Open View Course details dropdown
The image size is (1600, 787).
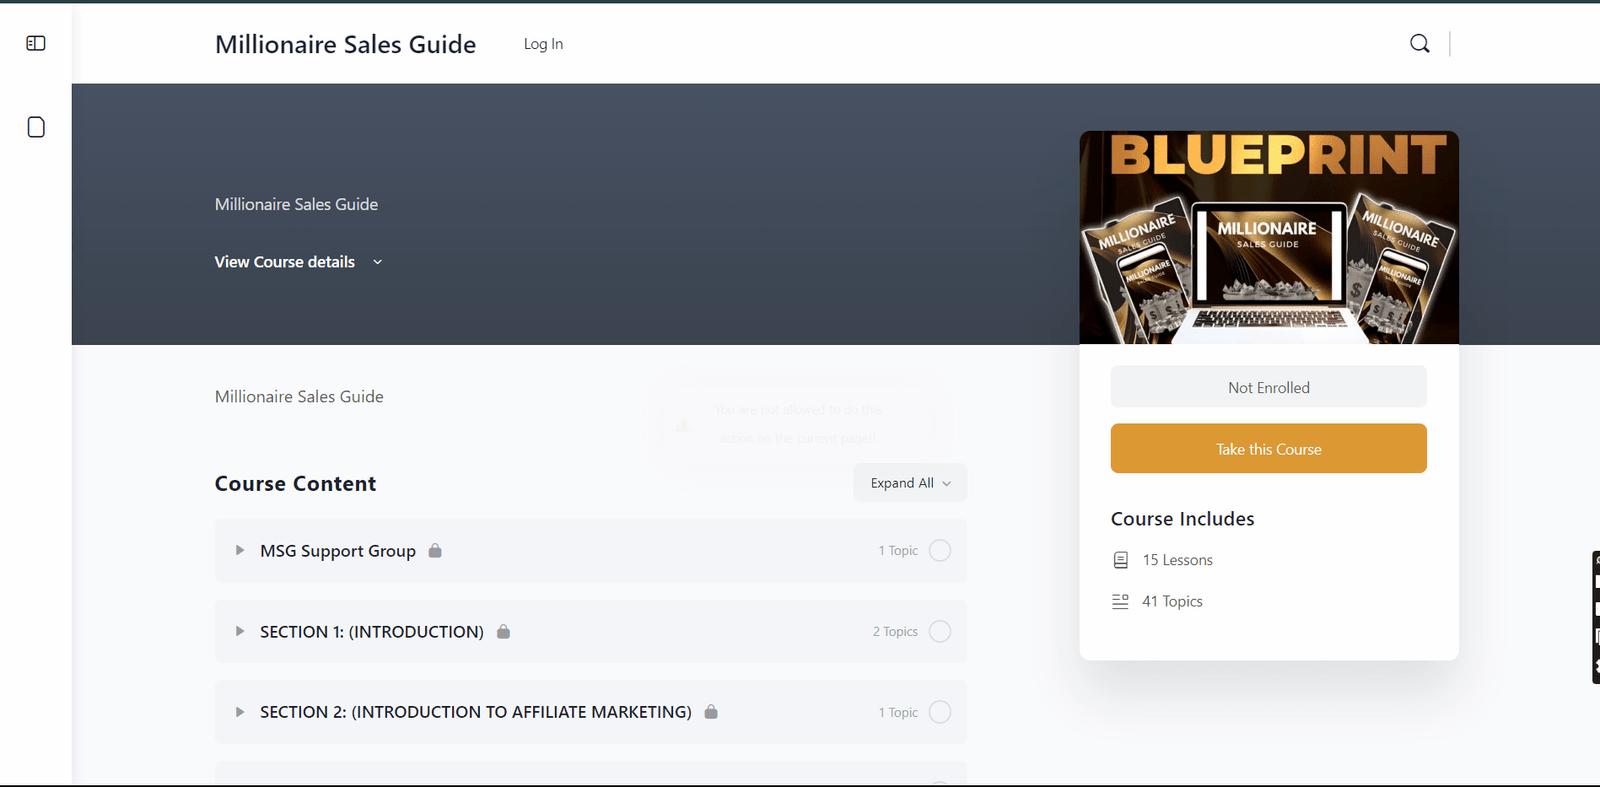coord(298,262)
